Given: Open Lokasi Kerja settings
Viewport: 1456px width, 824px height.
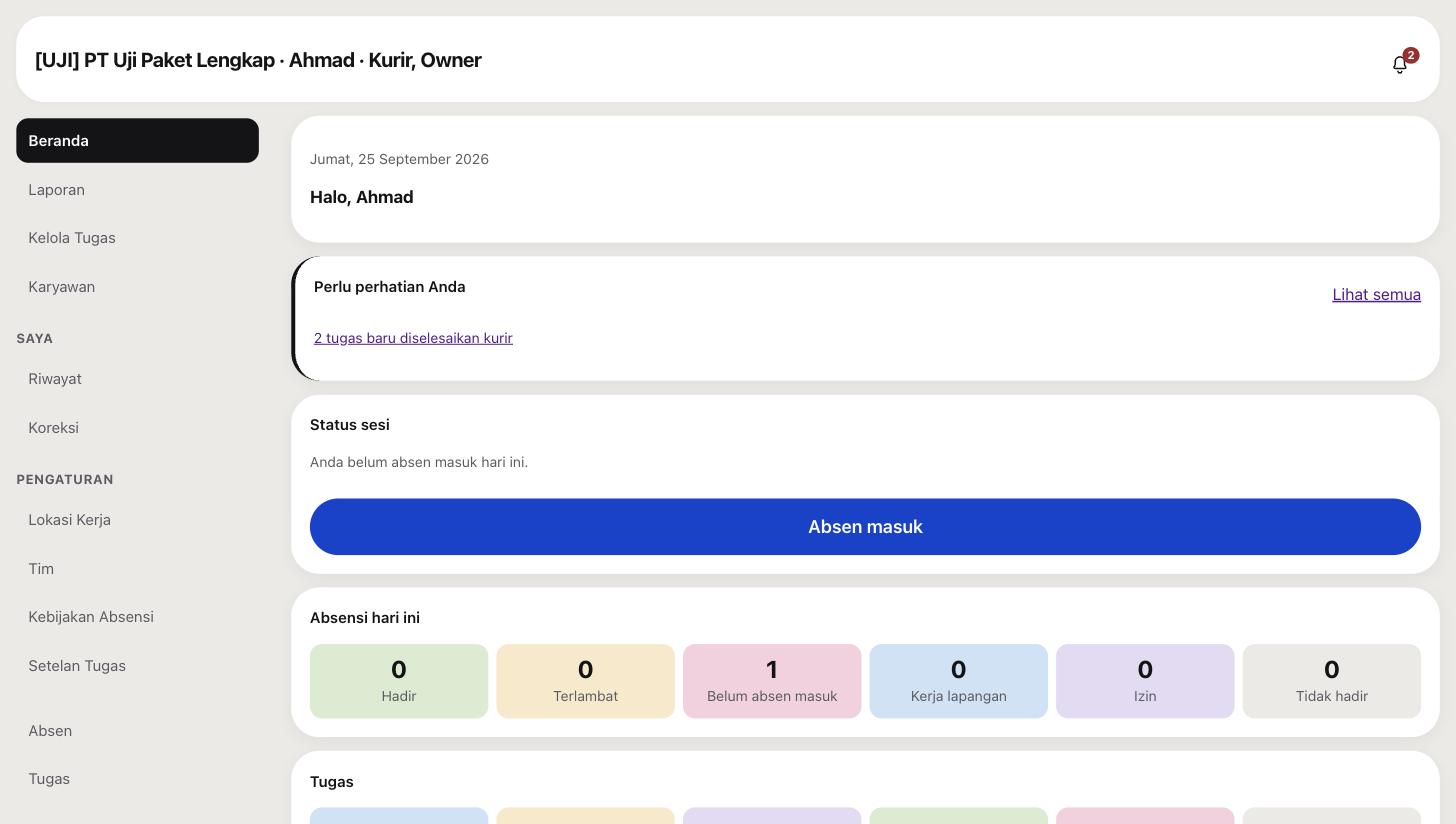Looking at the screenshot, I should click(137, 520).
